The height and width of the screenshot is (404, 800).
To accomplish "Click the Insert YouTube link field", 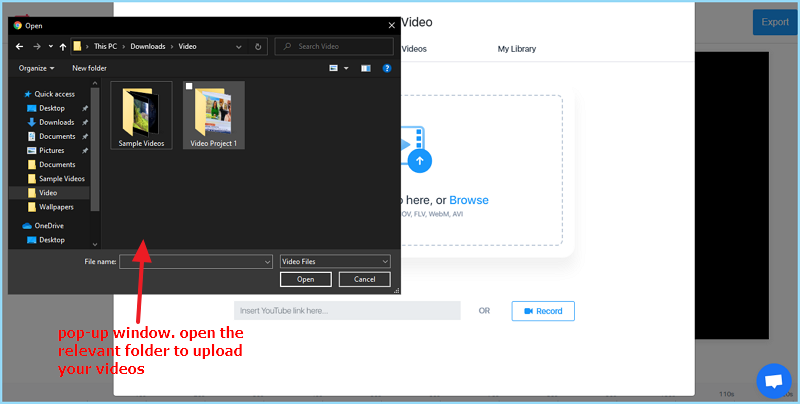I will pyautogui.click(x=347, y=311).
